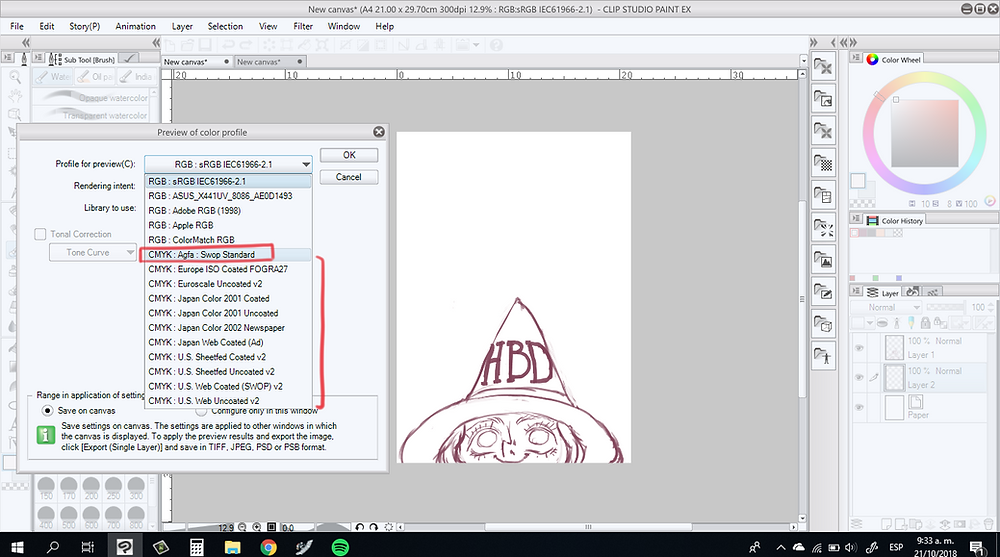Select the Save on canvas radio button

tap(47, 410)
